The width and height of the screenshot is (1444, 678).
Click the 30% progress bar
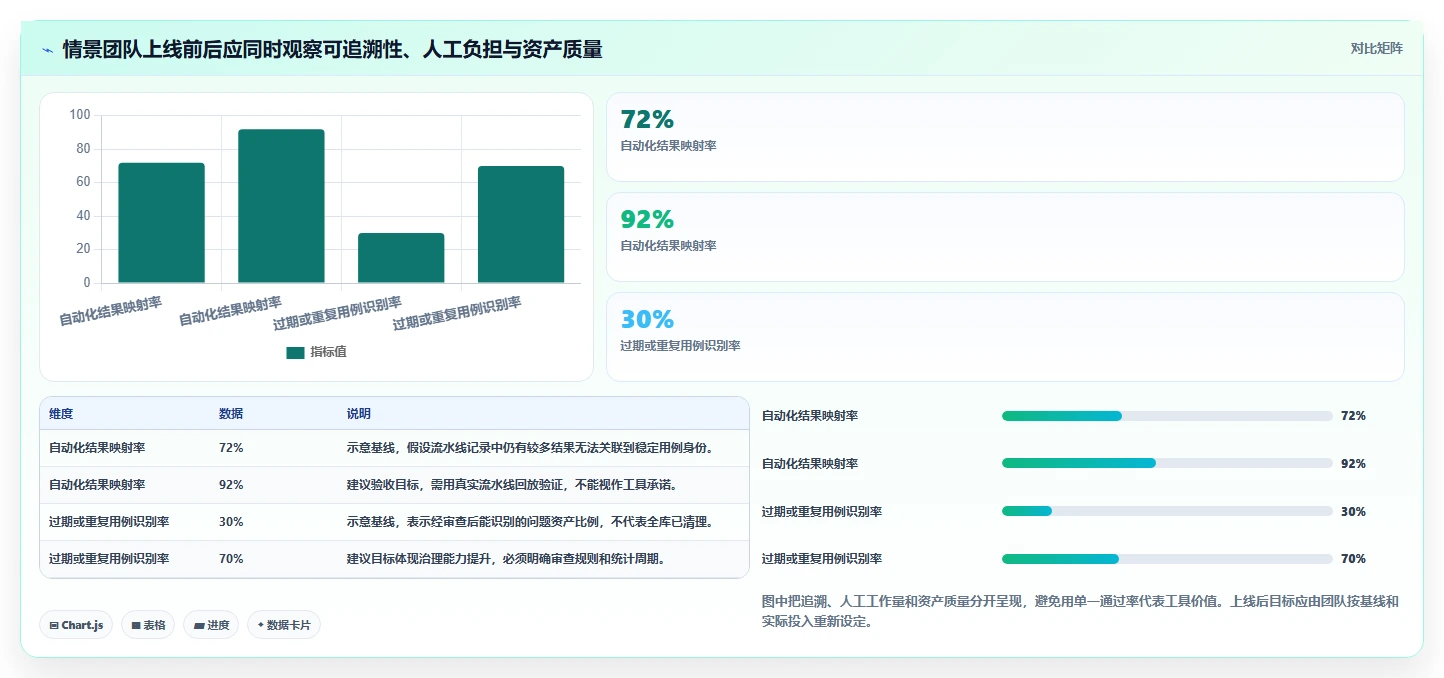1167,511
